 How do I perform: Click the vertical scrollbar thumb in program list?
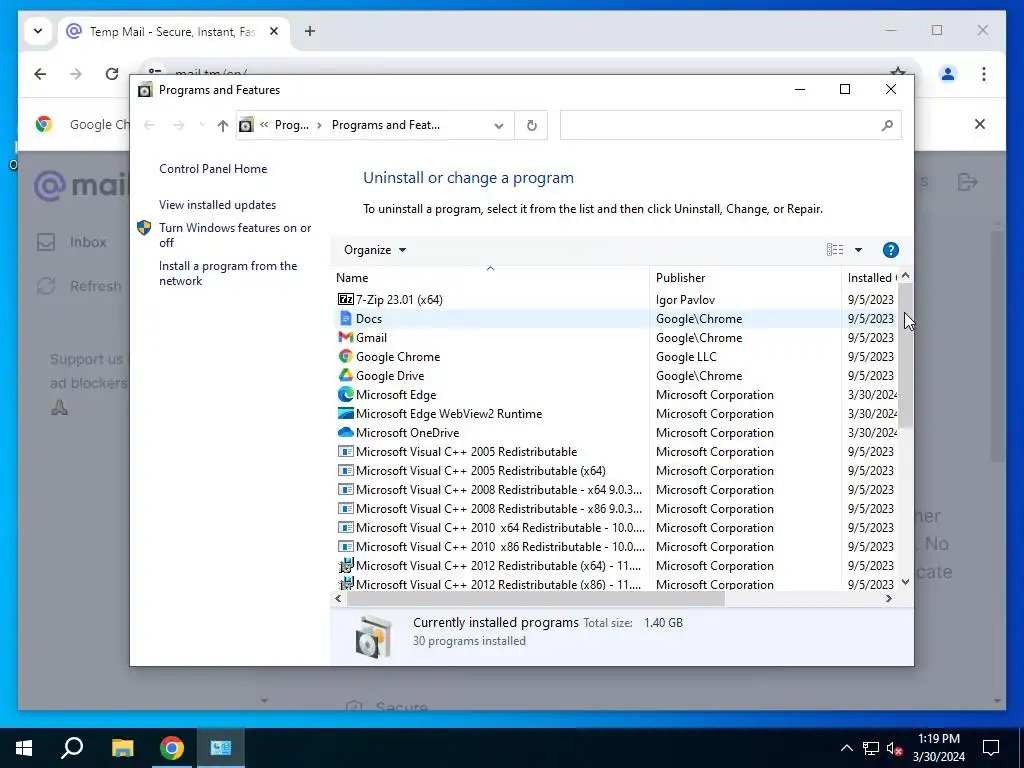(x=905, y=356)
